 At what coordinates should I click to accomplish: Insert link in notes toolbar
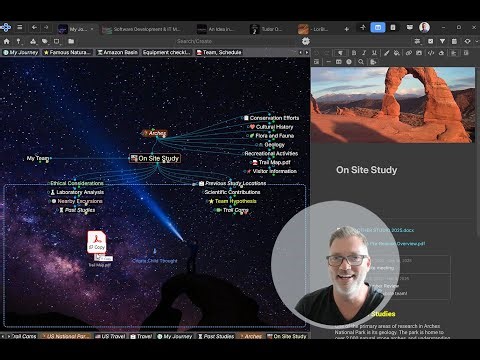pyautogui.click(x=409, y=53)
